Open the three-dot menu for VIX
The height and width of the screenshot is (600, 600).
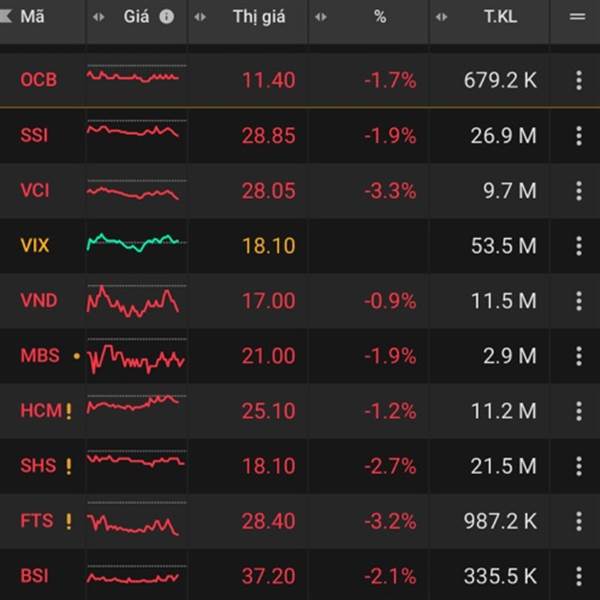(578, 246)
